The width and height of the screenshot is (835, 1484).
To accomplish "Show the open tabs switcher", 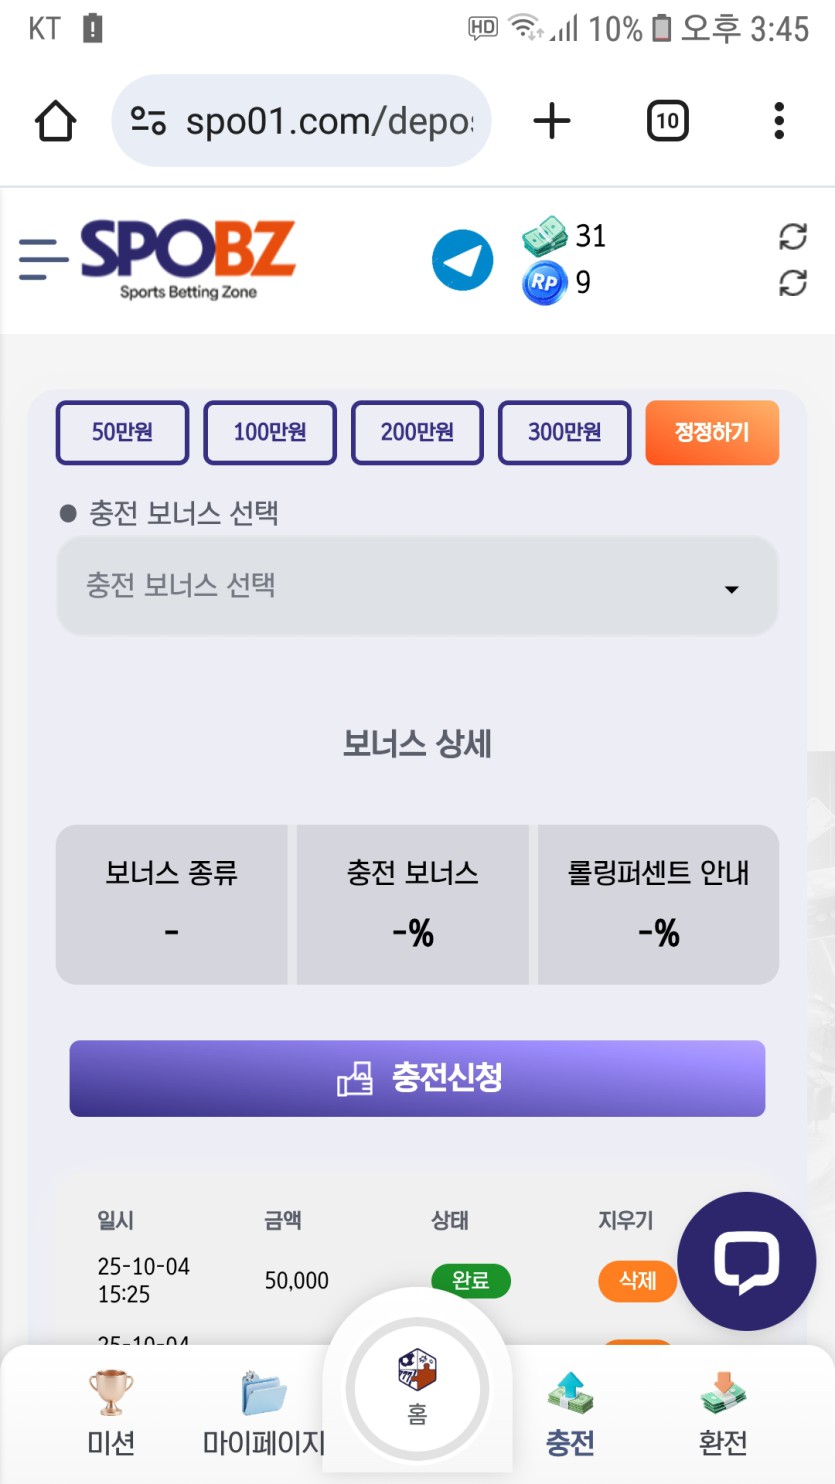I will tap(667, 122).
